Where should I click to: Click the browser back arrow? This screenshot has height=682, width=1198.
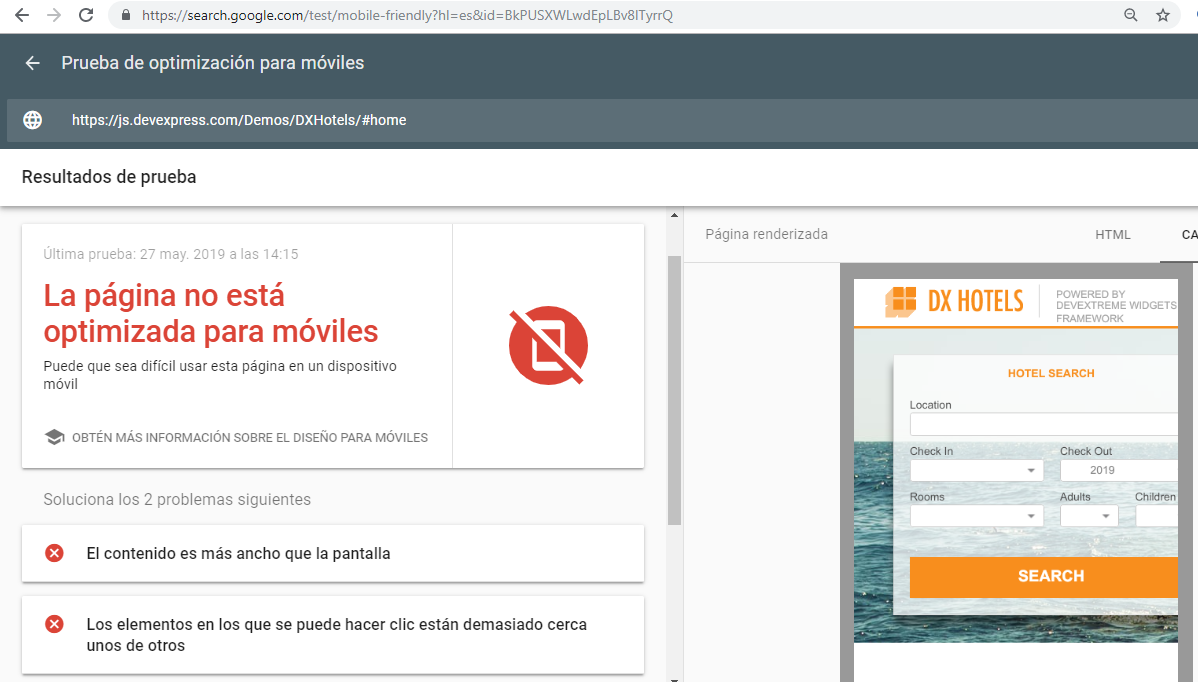pos(21,15)
